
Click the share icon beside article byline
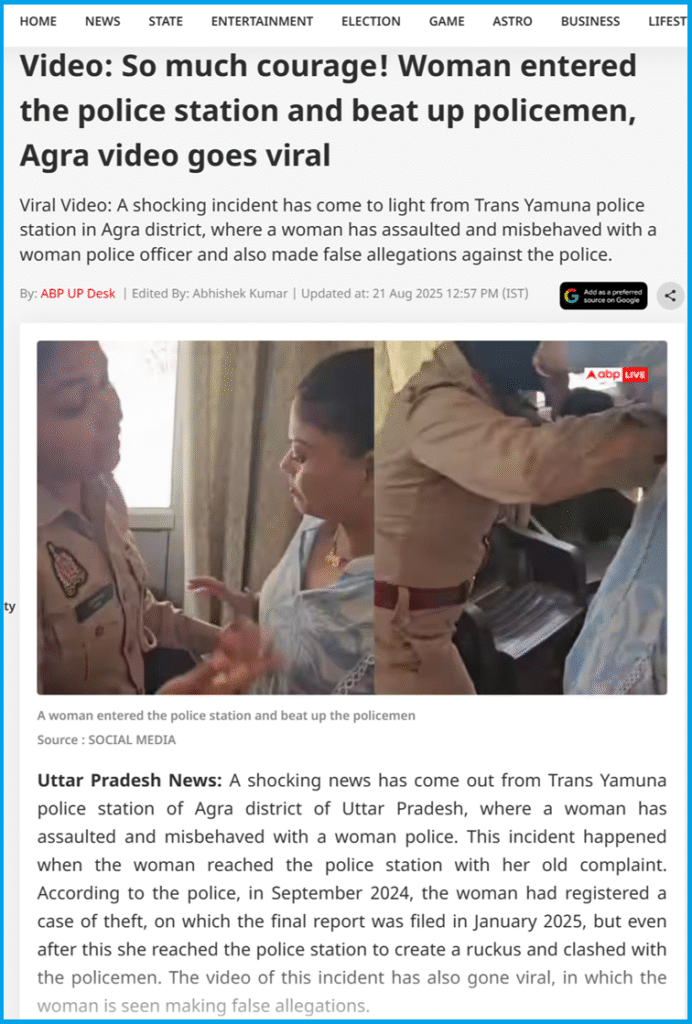pyautogui.click(x=670, y=296)
